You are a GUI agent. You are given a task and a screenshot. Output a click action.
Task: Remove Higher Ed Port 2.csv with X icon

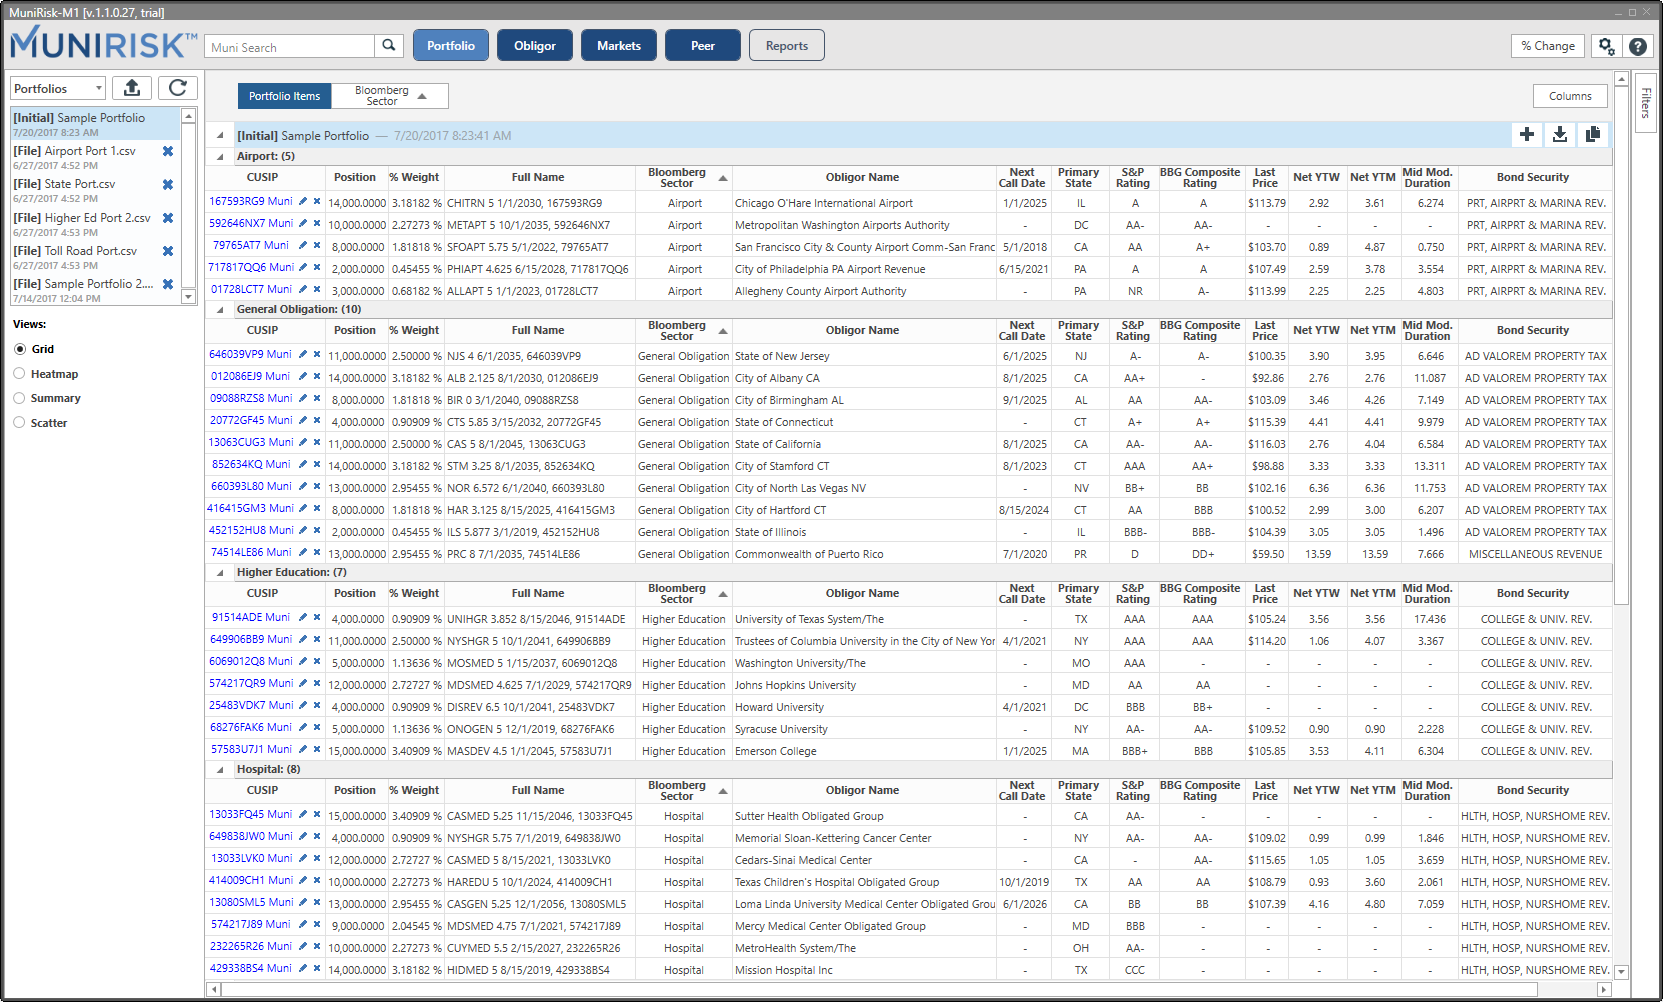(168, 218)
